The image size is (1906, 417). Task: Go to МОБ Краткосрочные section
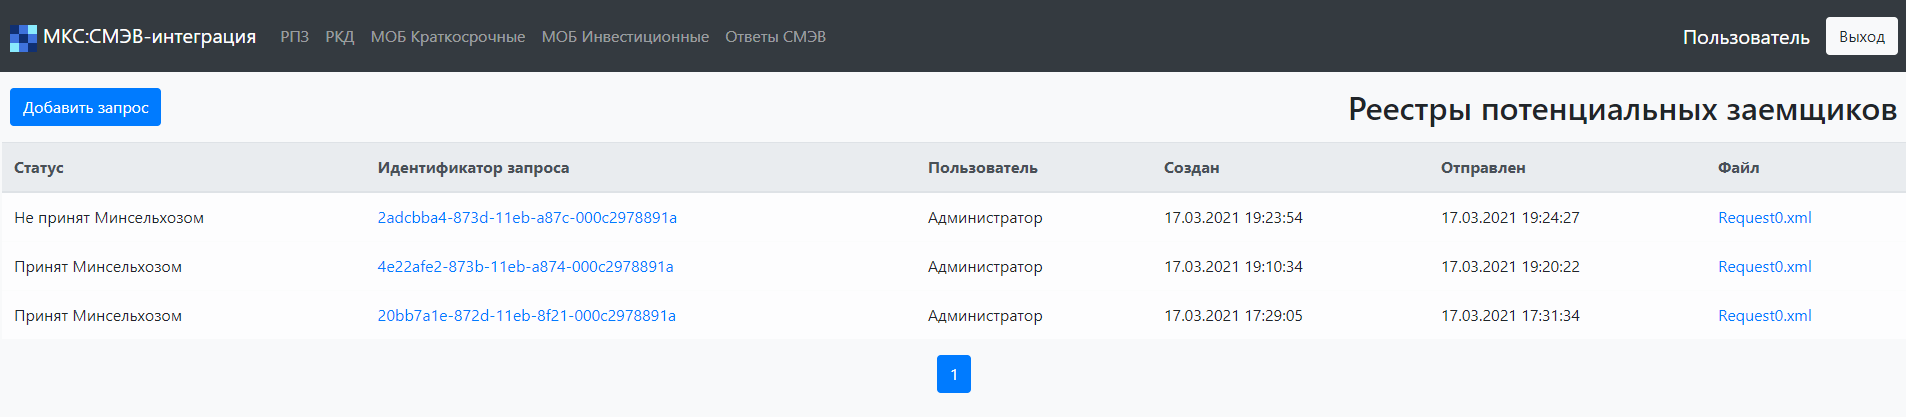(447, 37)
